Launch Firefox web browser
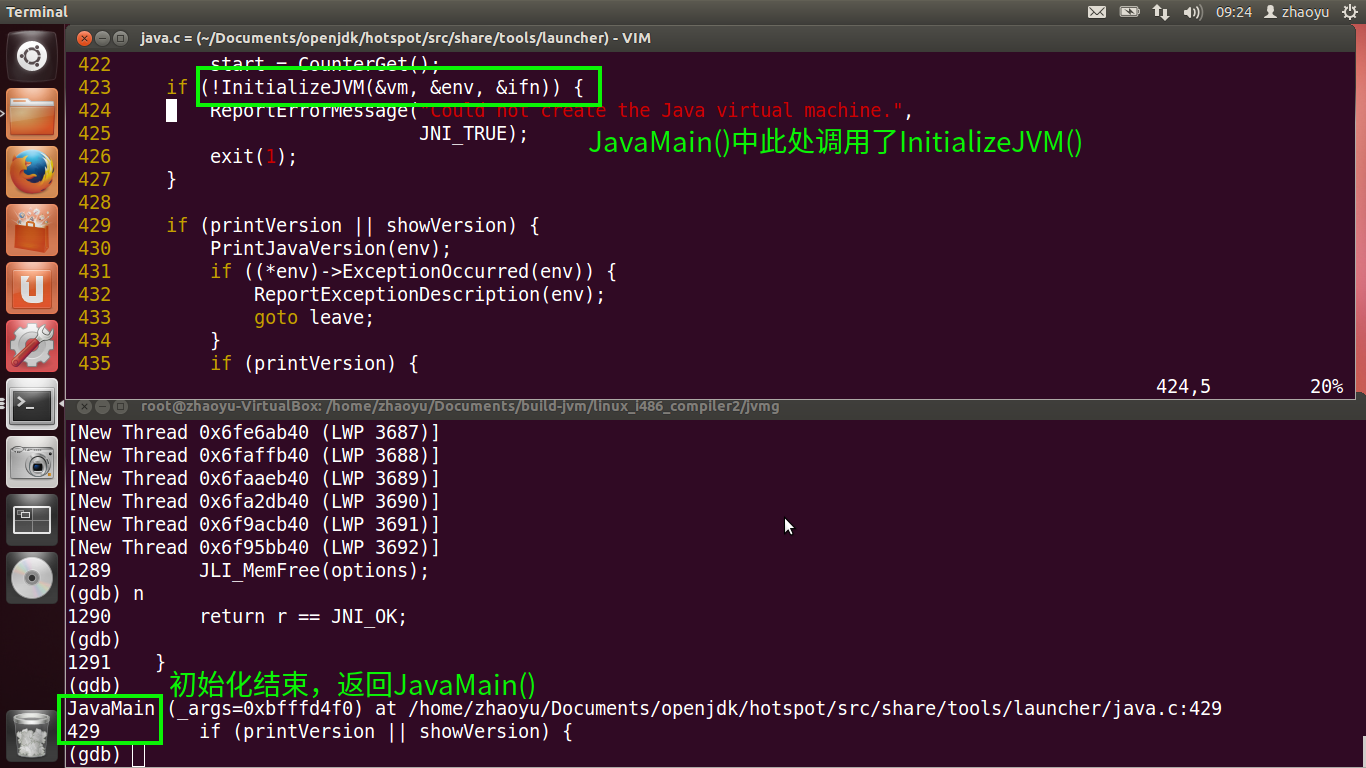 point(32,173)
